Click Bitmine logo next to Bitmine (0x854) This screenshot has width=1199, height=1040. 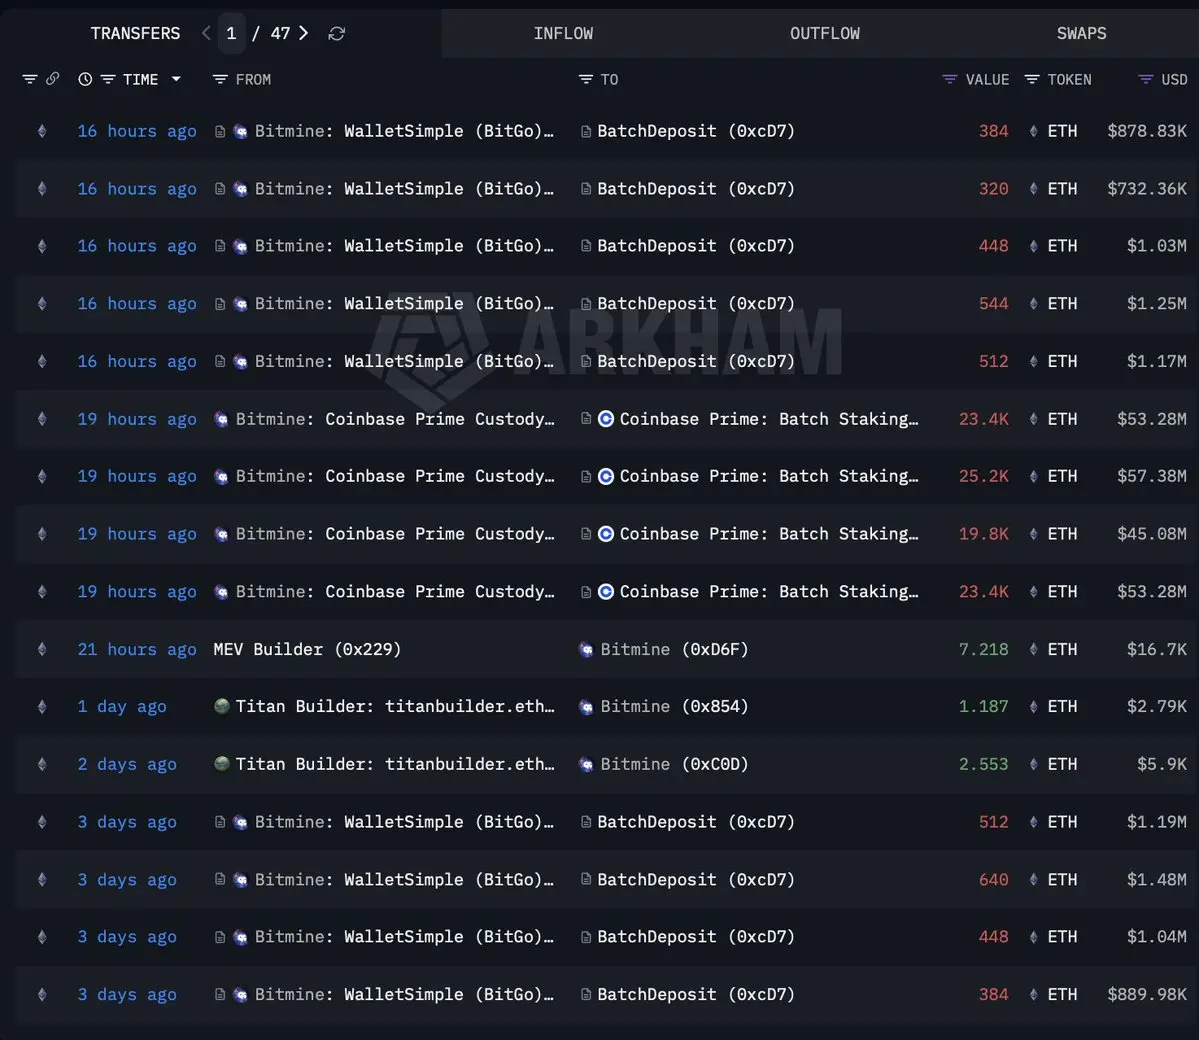click(587, 707)
